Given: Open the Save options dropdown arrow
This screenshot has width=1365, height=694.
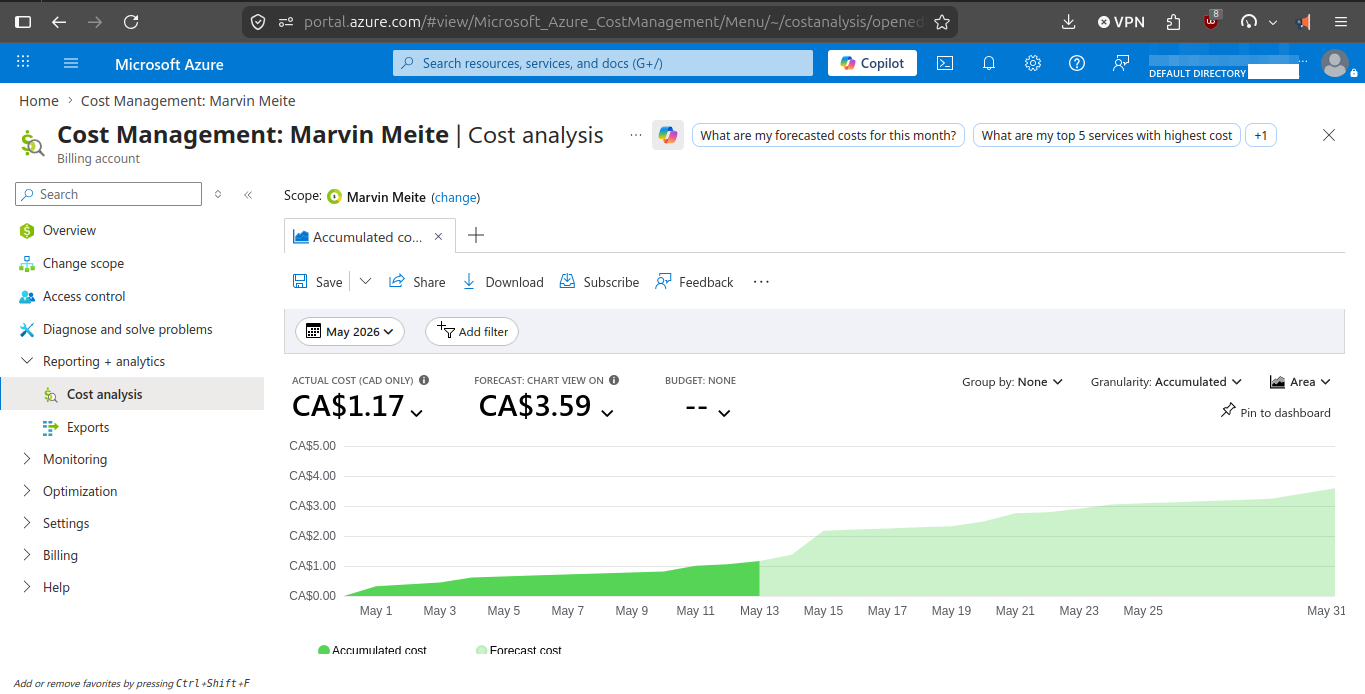Looking at the screenshot, I should pyautogui.click(x=365, y=282).
